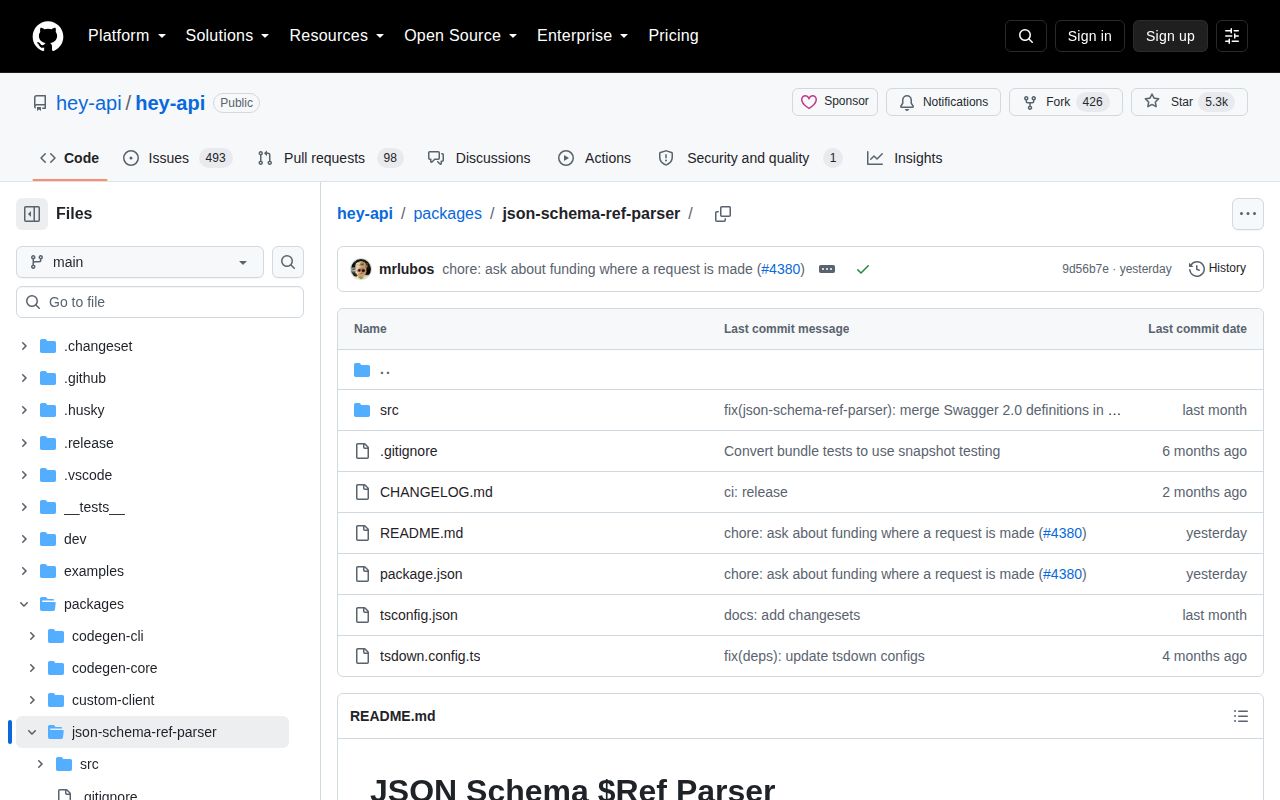This screenshot has width=1280, height=800.
Task: Open pull request #4380 in commit header
Action: click(x=782, y=269)
